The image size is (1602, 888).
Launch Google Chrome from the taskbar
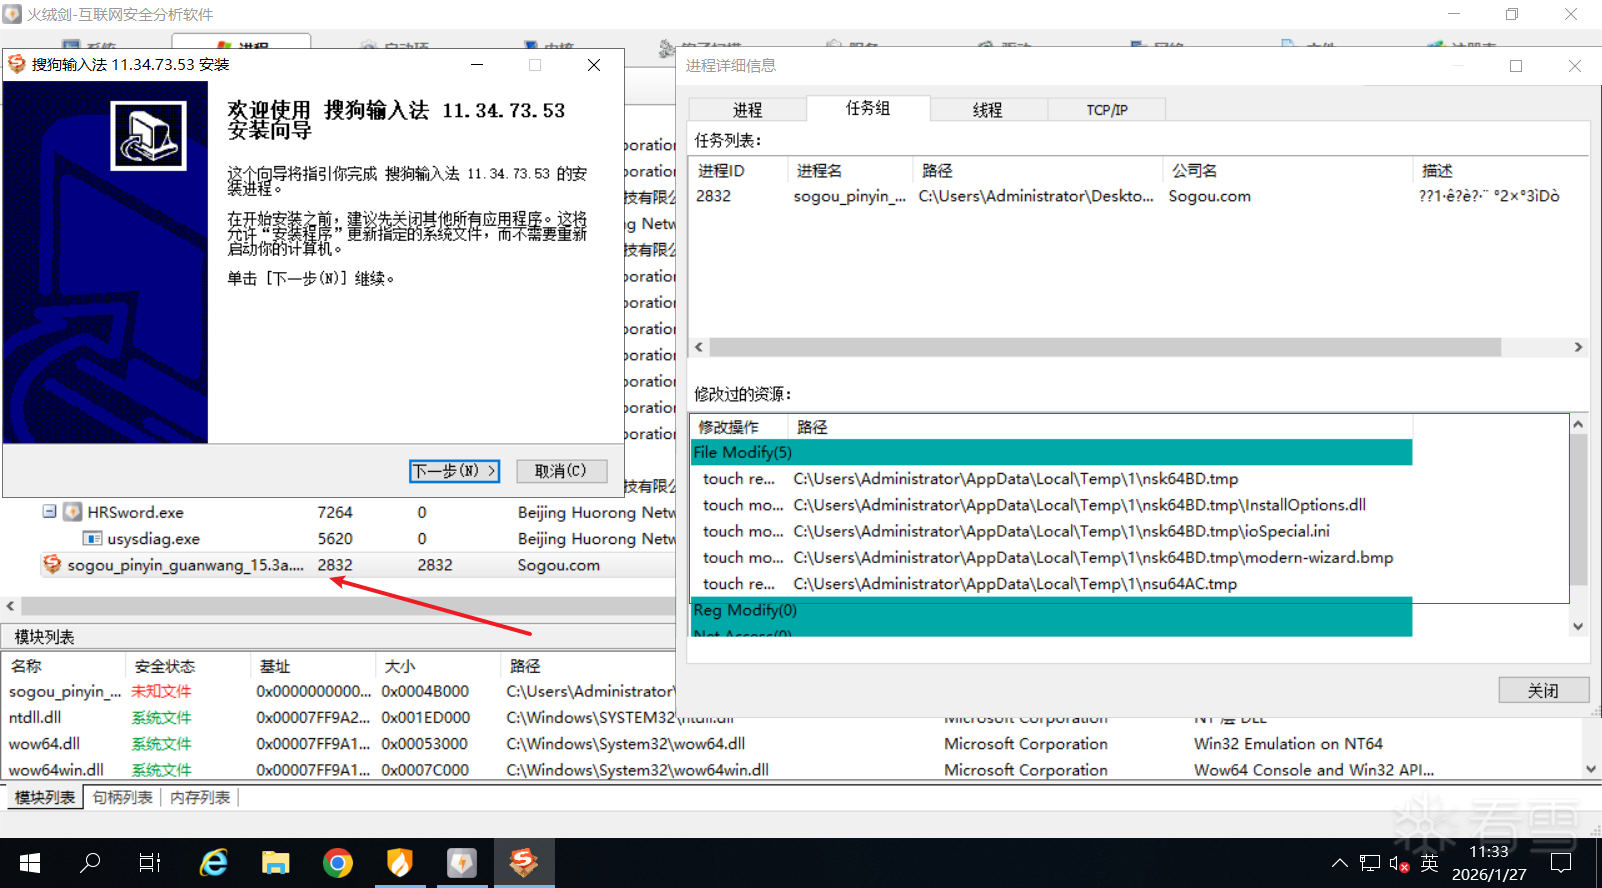pyautogui.click(x=338, y=862)
